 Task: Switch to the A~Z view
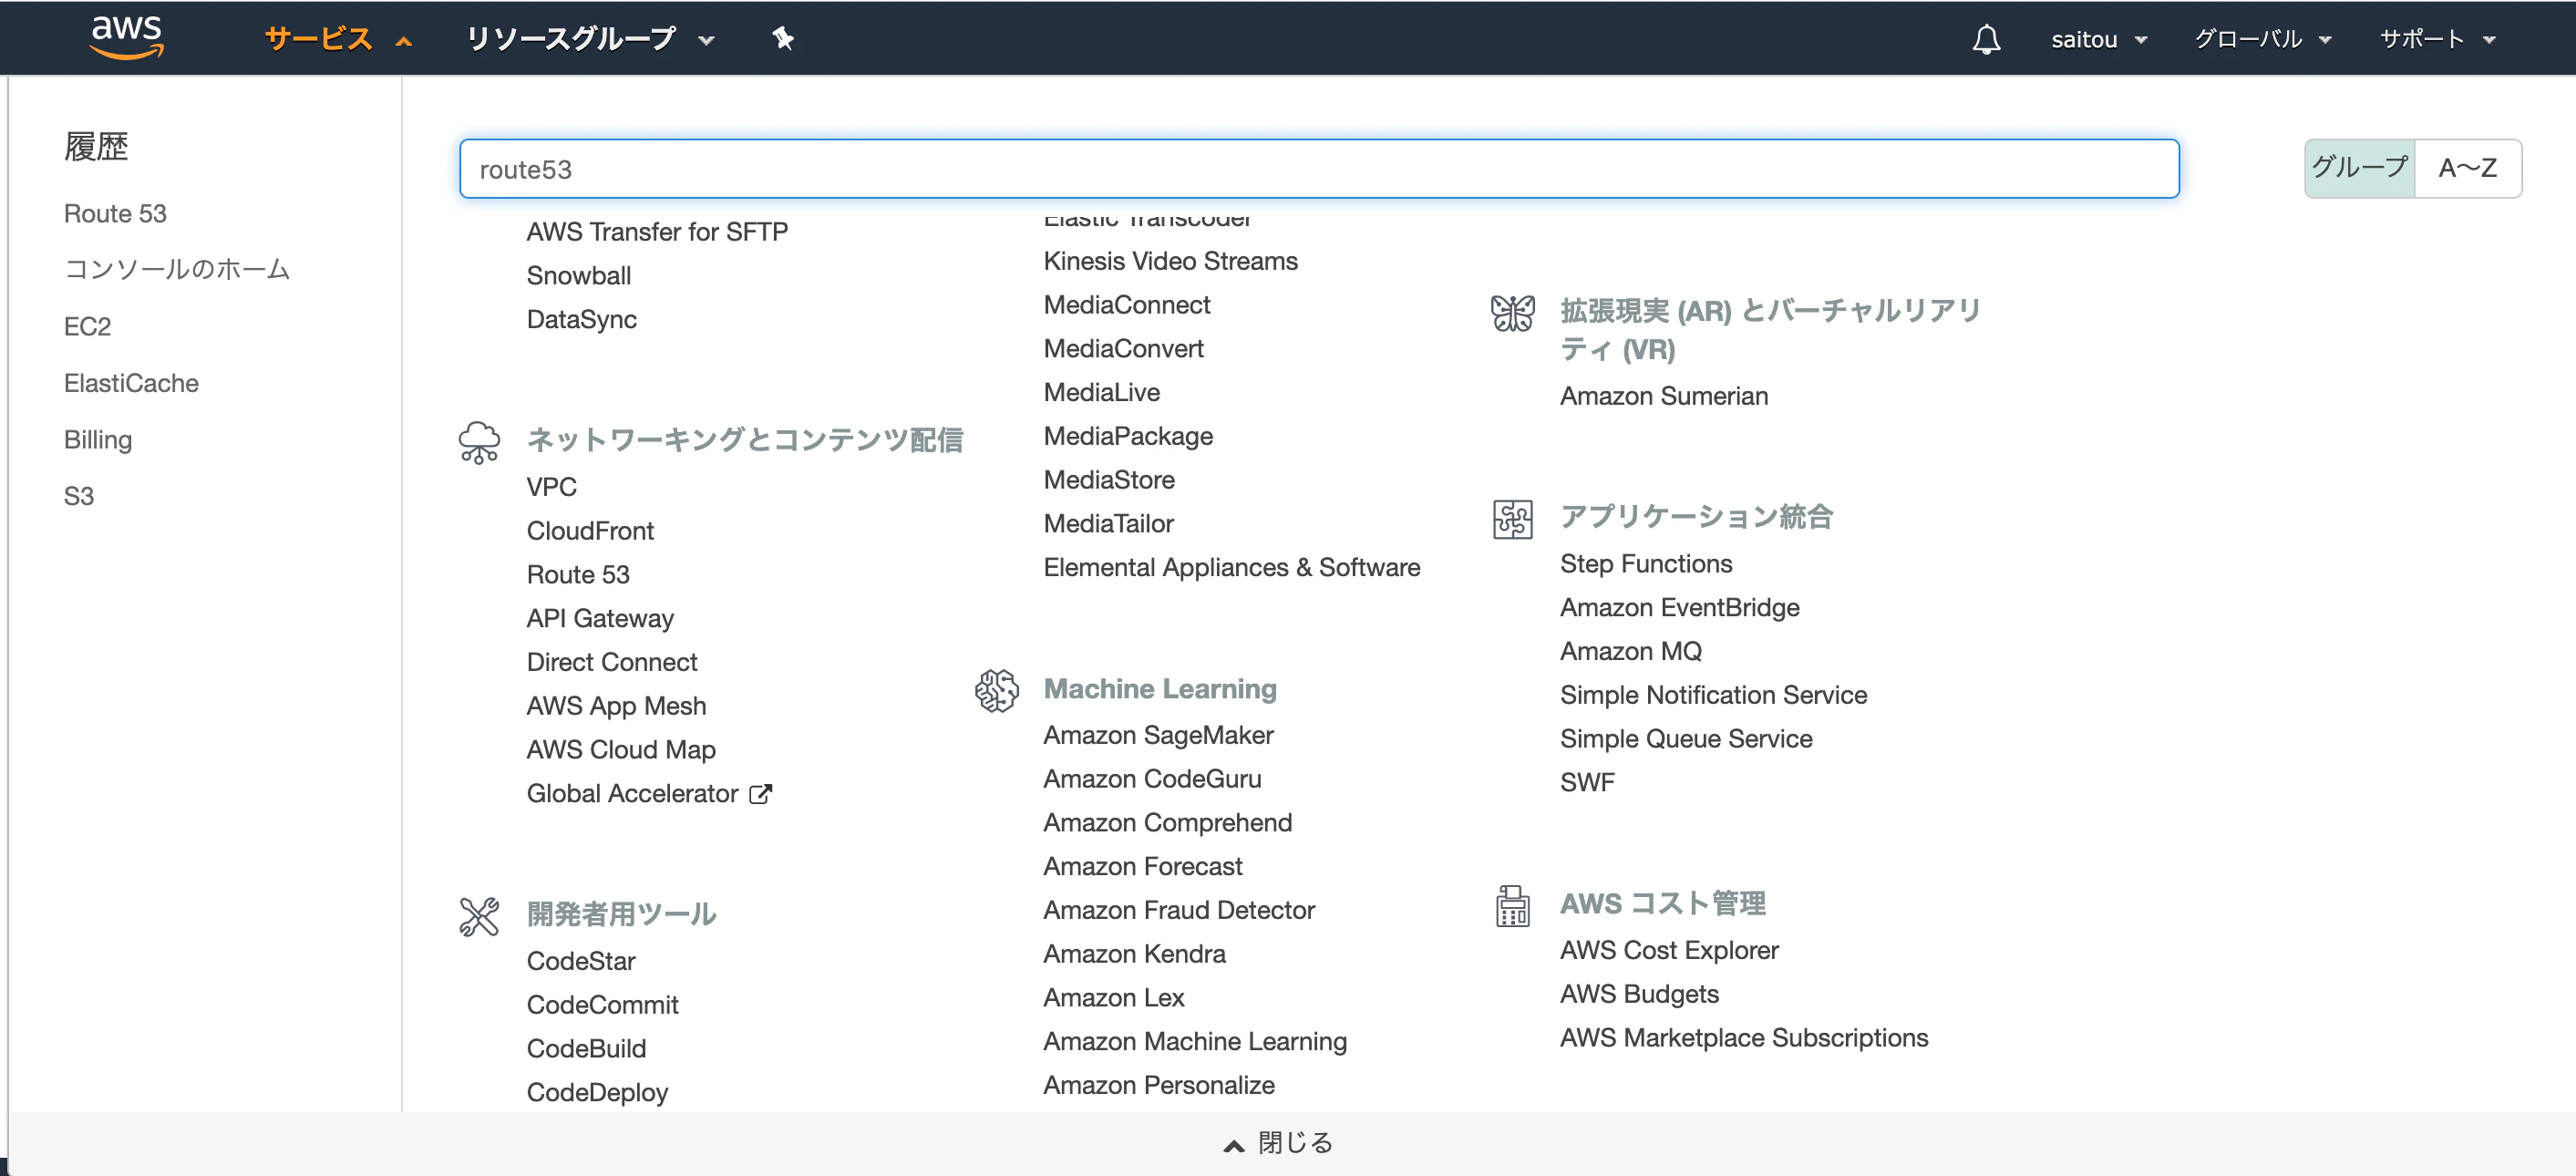pos(2467,168)
